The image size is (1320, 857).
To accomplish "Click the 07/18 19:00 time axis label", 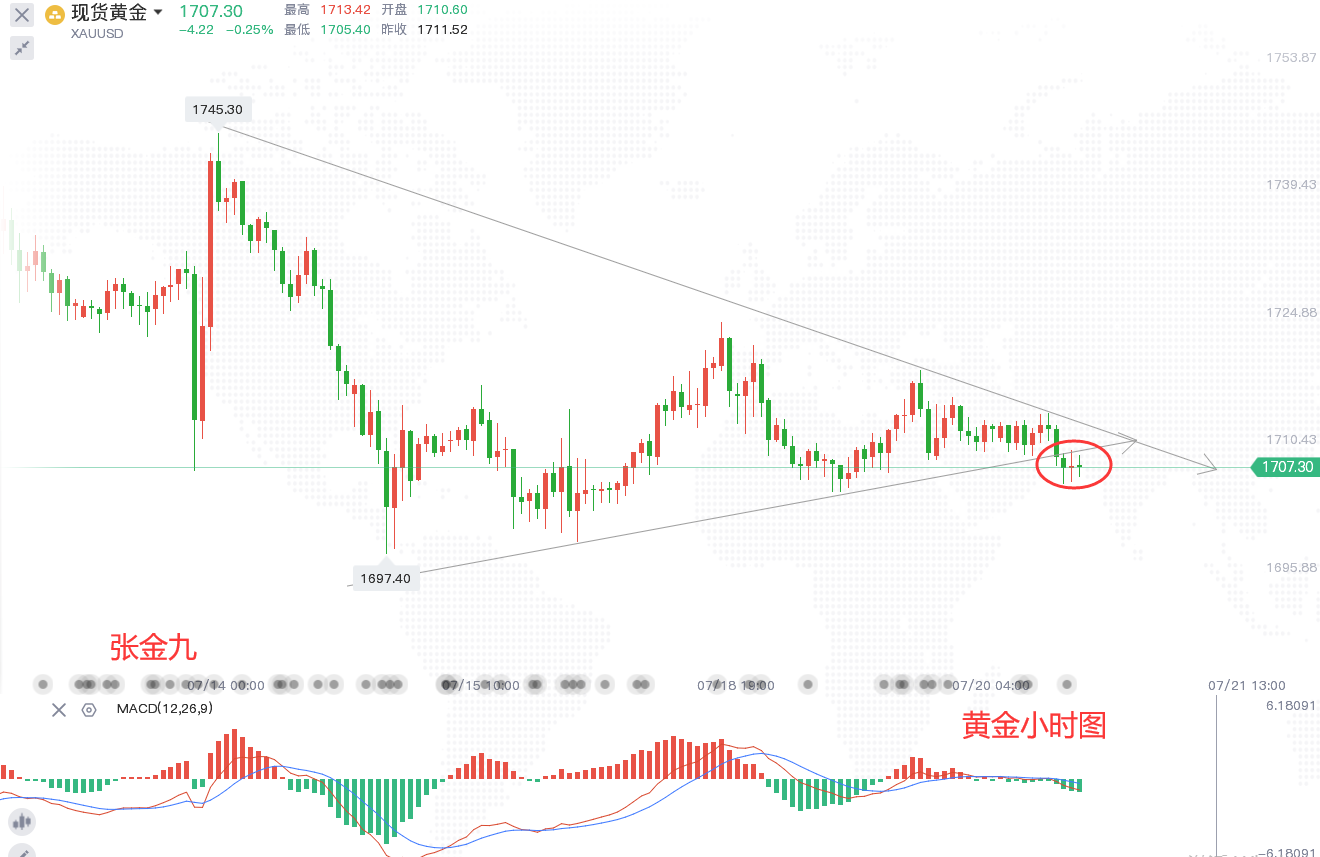I will click(736, 686).
